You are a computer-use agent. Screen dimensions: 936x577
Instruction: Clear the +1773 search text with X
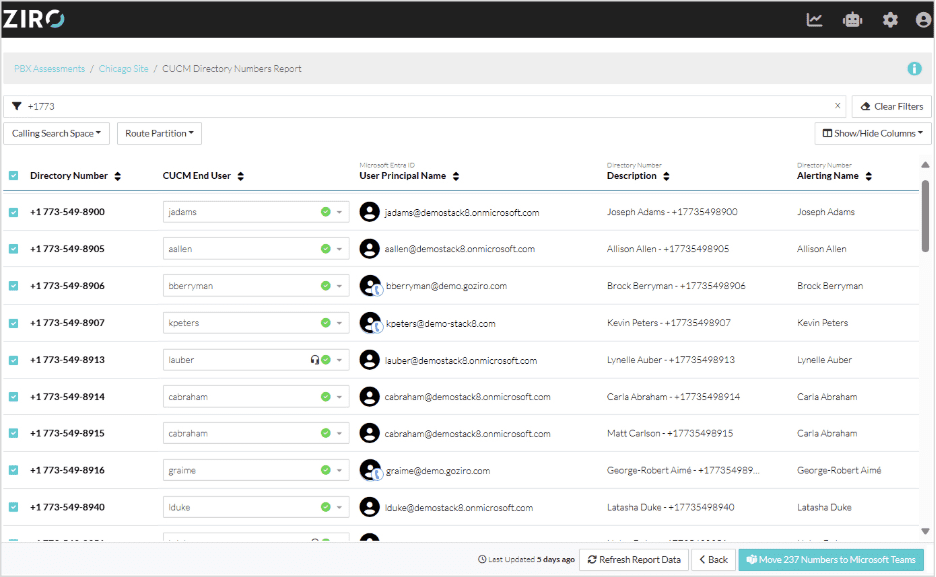[x=838, y=106]
